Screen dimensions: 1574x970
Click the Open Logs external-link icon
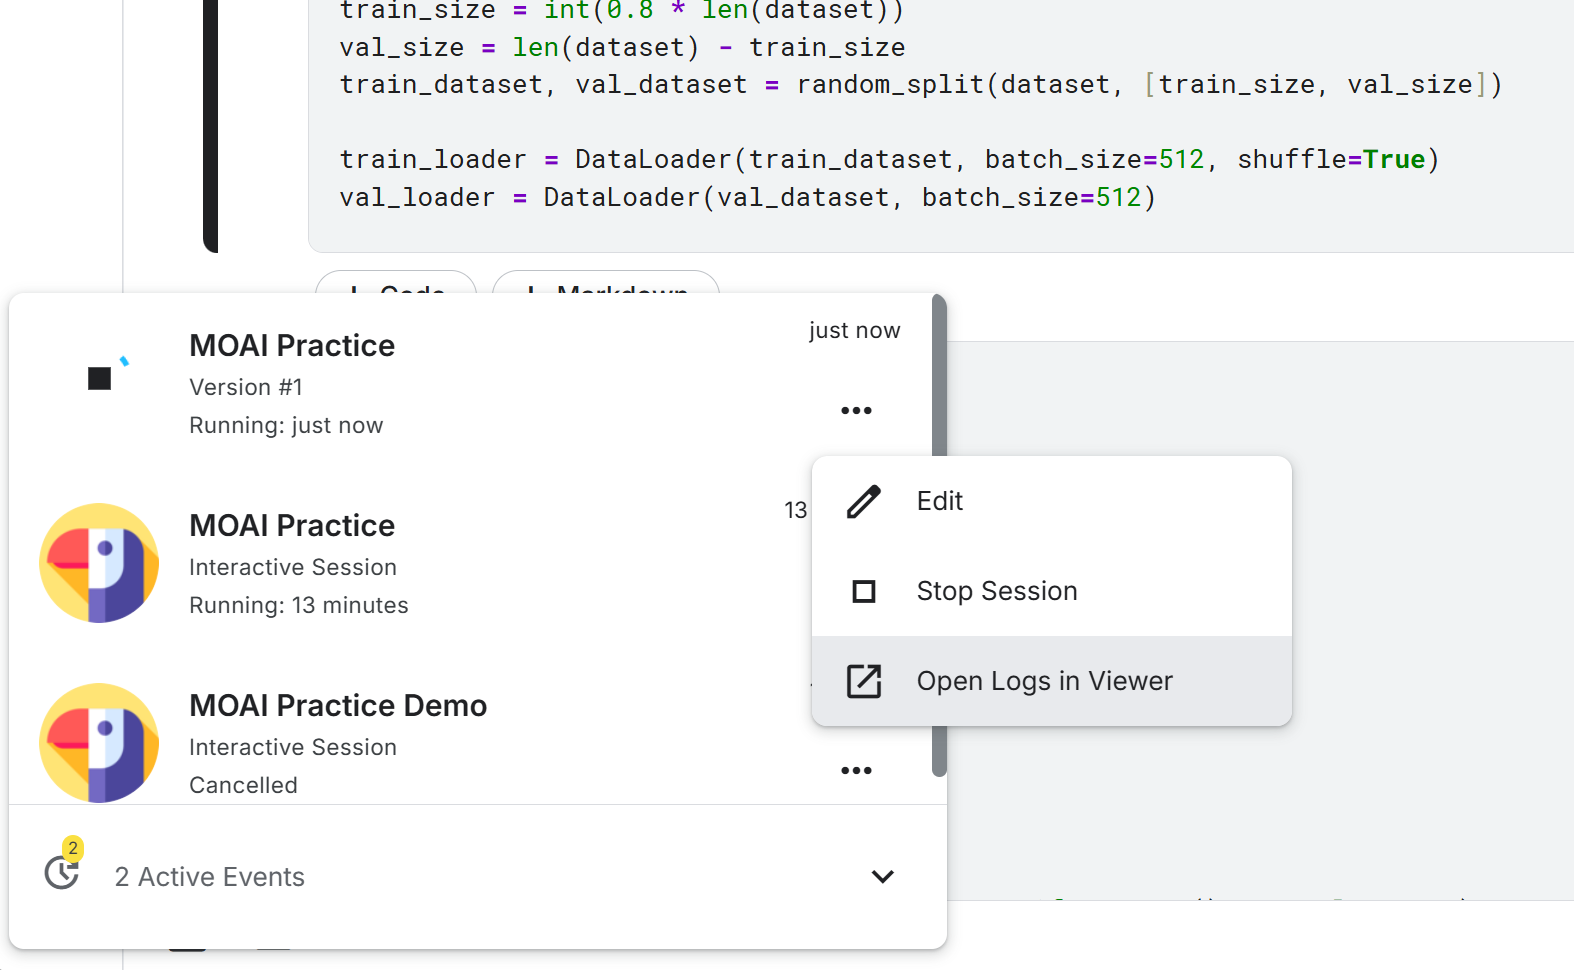(x=864, y=681)
